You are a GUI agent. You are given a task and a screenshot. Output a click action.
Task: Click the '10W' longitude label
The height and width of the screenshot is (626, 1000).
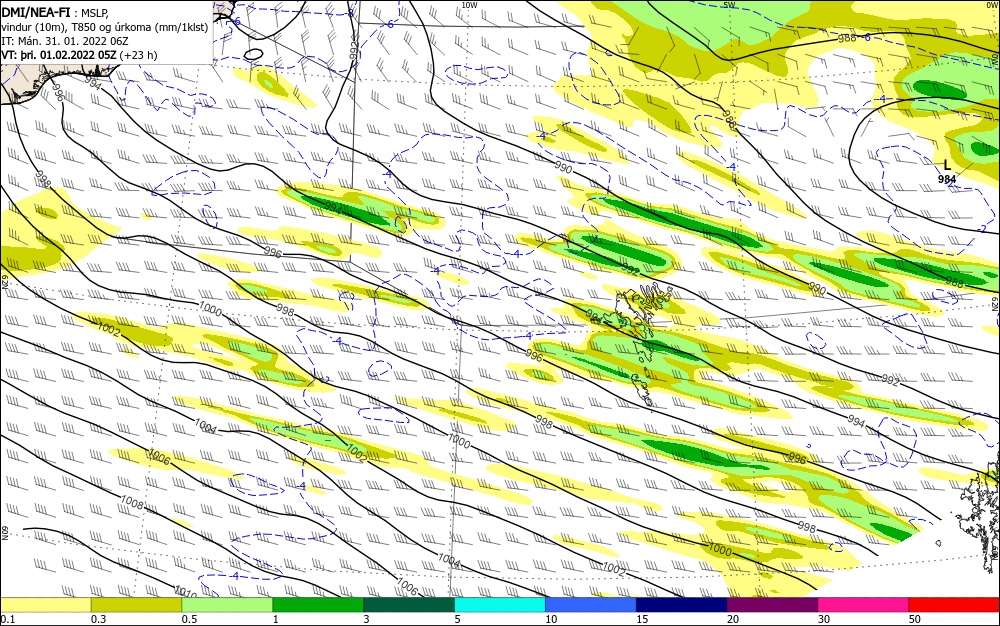pos(469,4)
